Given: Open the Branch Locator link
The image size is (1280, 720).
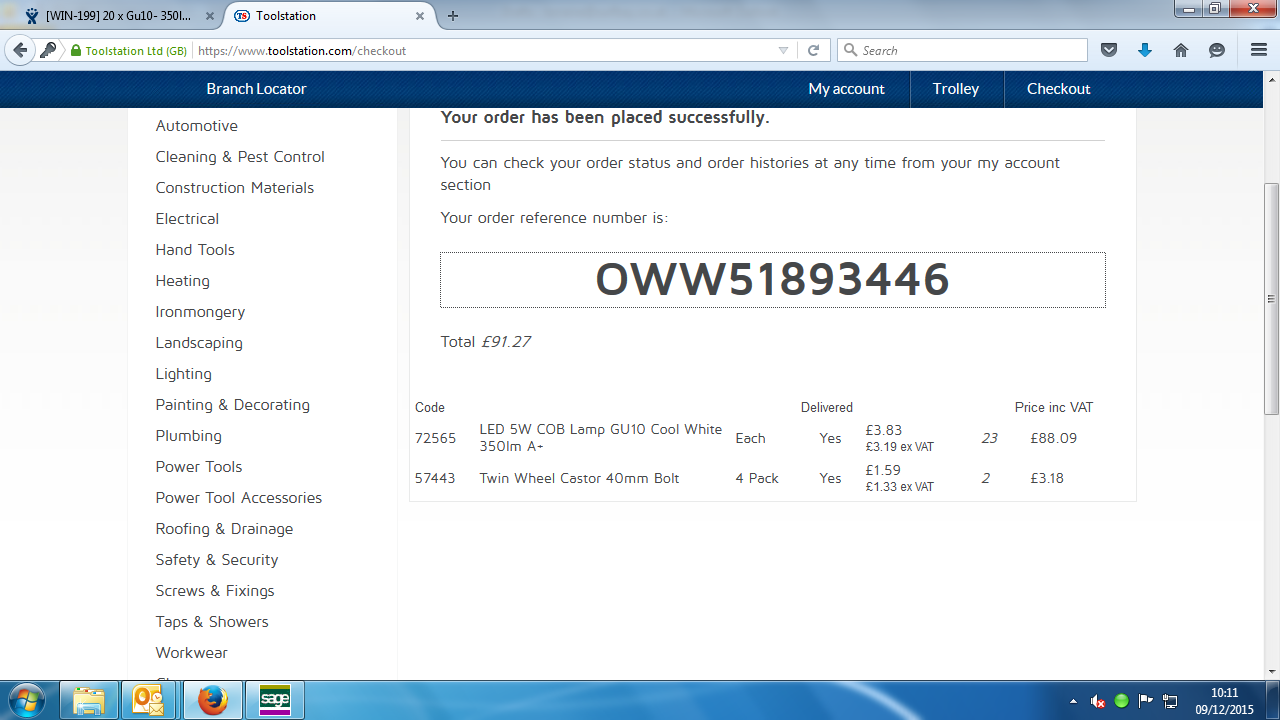Looking at the screenshot, I should [x=256, y=89].
